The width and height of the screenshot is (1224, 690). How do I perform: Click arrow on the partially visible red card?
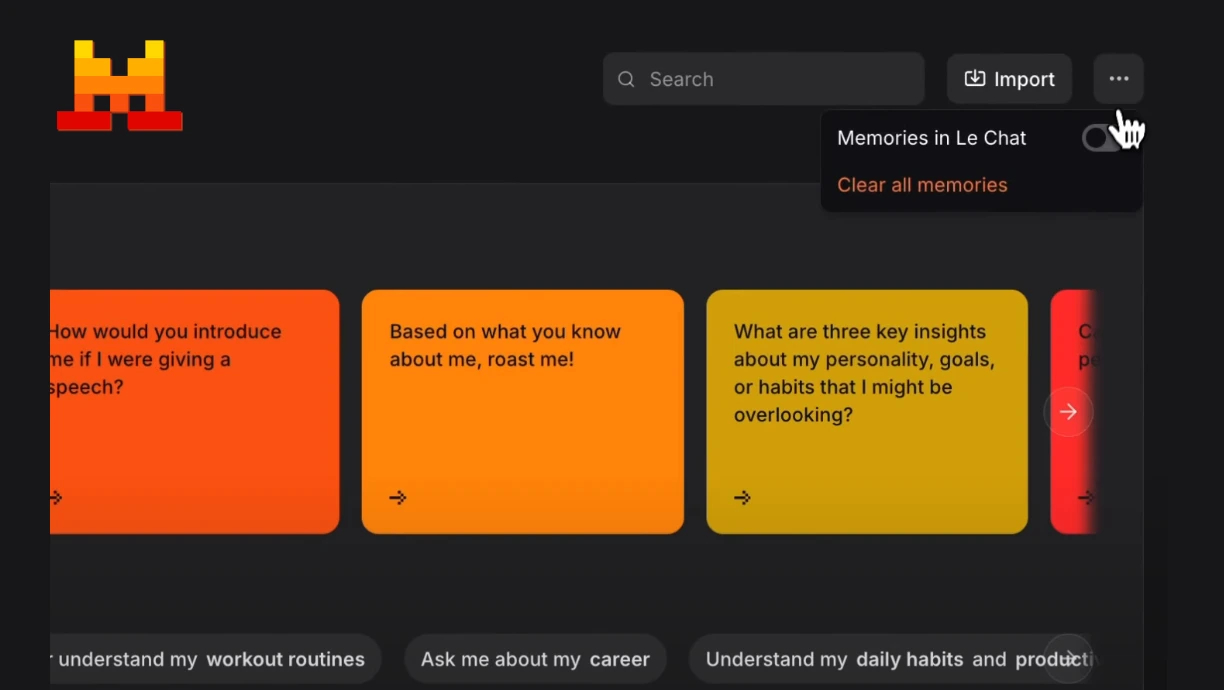pos(1085,497)
